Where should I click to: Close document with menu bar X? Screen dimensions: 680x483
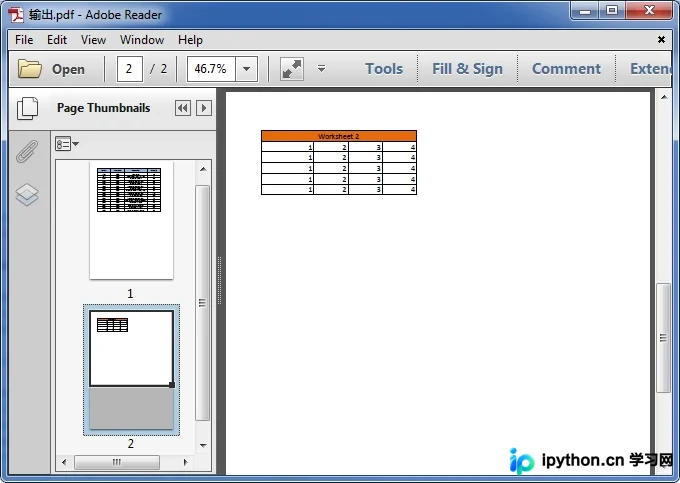661,40
